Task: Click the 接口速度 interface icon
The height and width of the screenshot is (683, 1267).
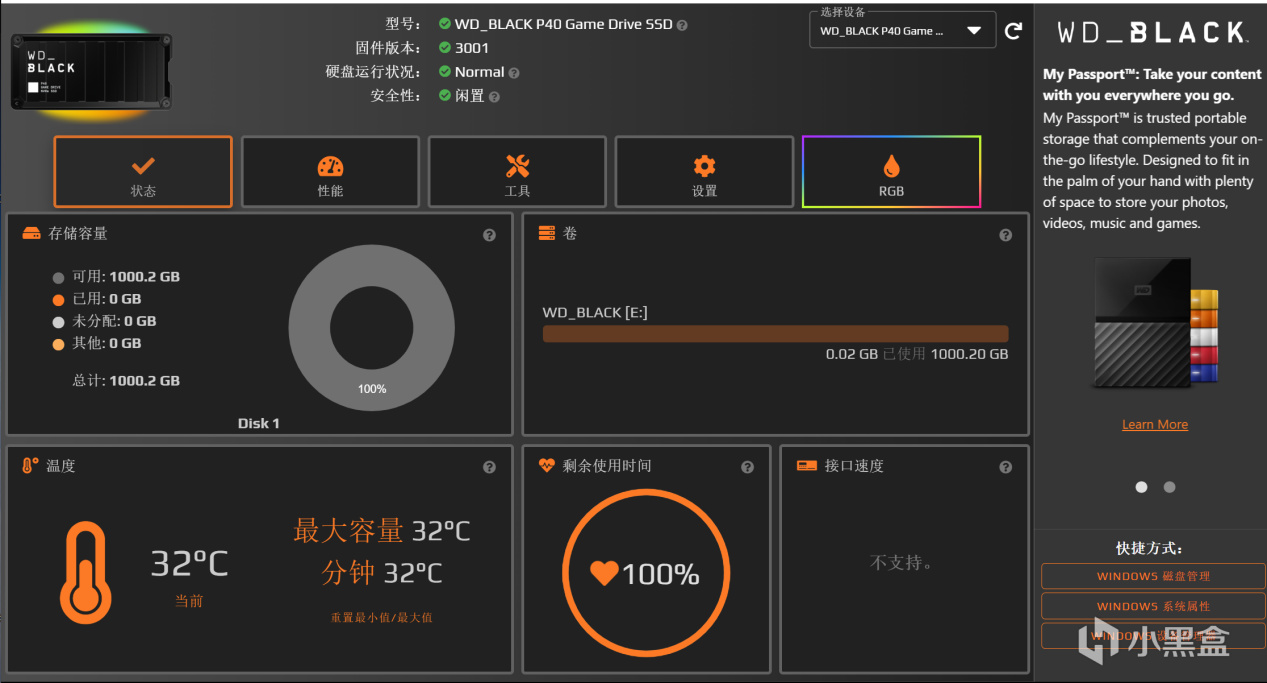Action: click(806, 465)
